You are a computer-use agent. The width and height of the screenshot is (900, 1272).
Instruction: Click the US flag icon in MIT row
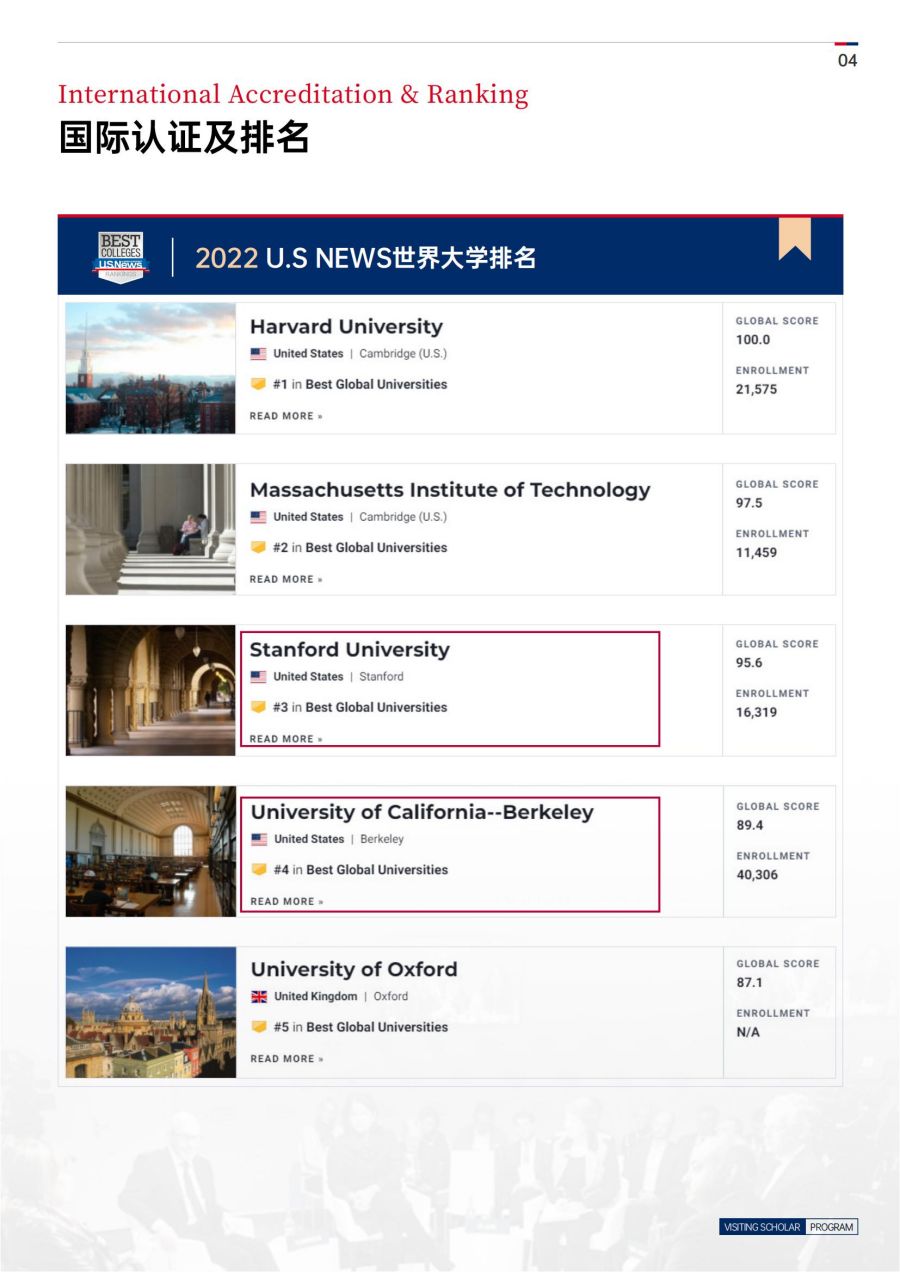(x=258, y=517)
